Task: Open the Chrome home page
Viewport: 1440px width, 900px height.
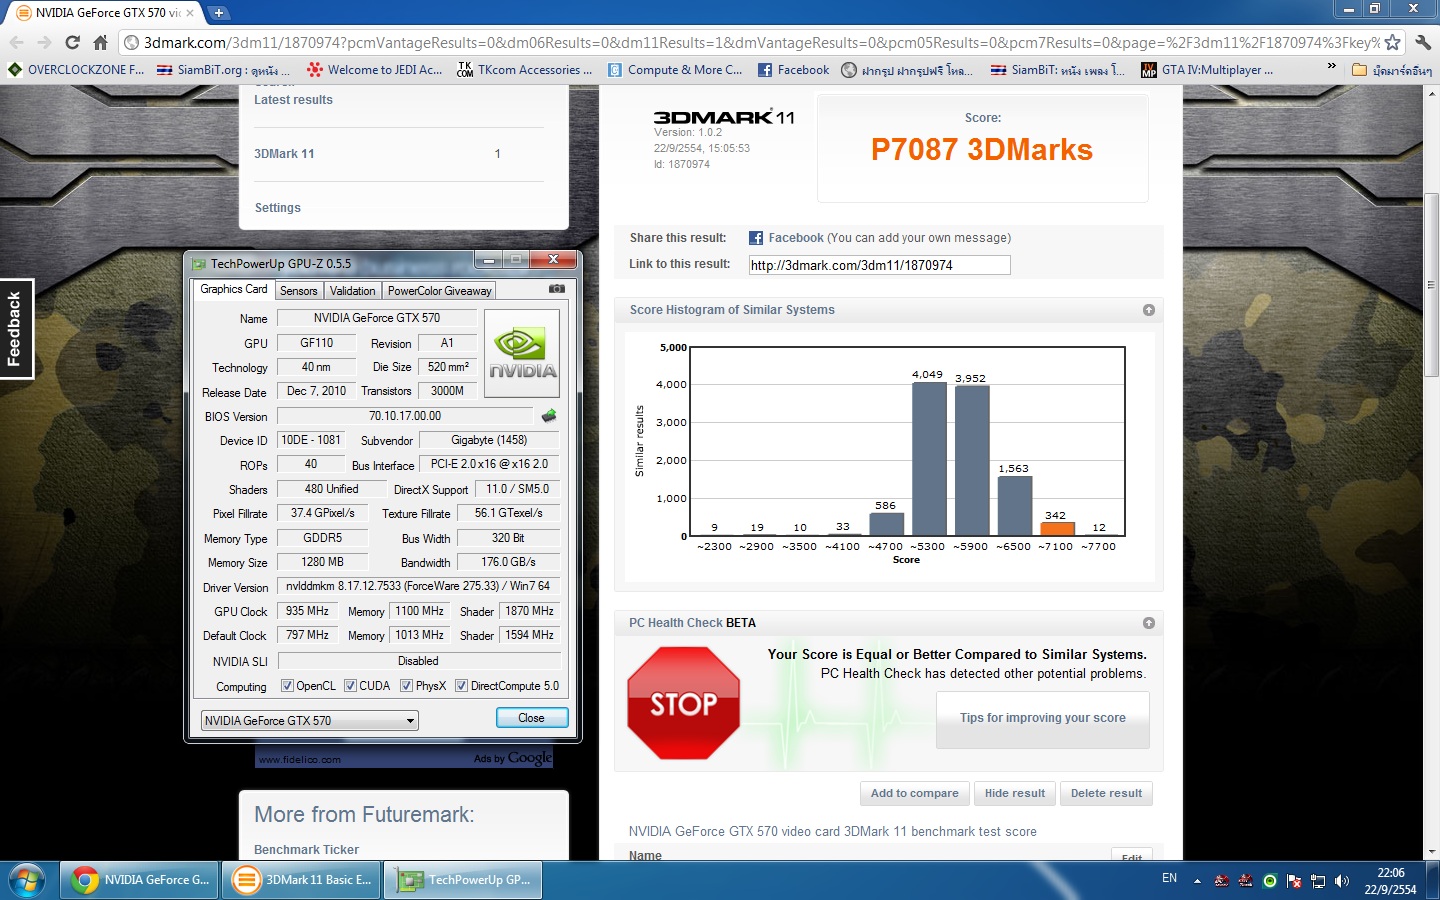Action: coord(100,42)
